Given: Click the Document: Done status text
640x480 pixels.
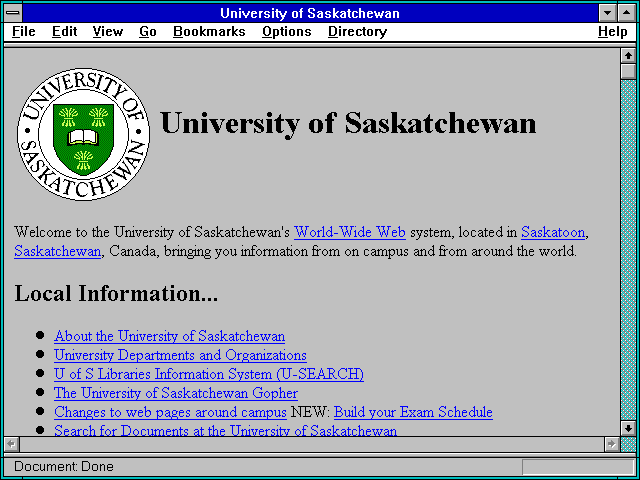Looking at the screenshot, I should click(64, 466).
